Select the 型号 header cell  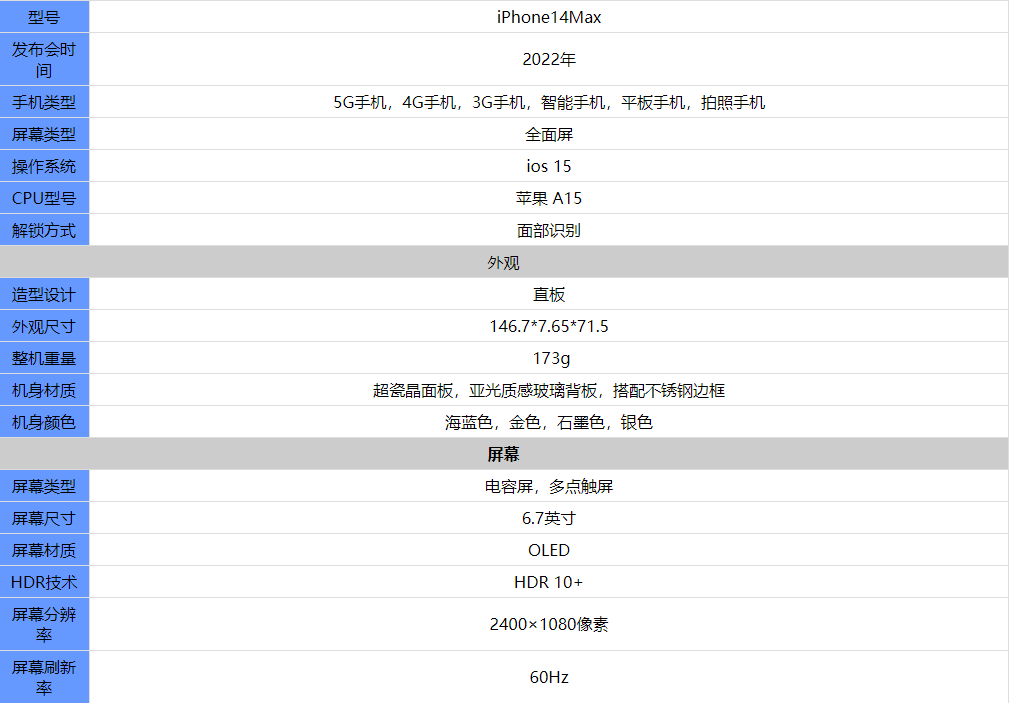pyautogui.click(x=44, y=17)
